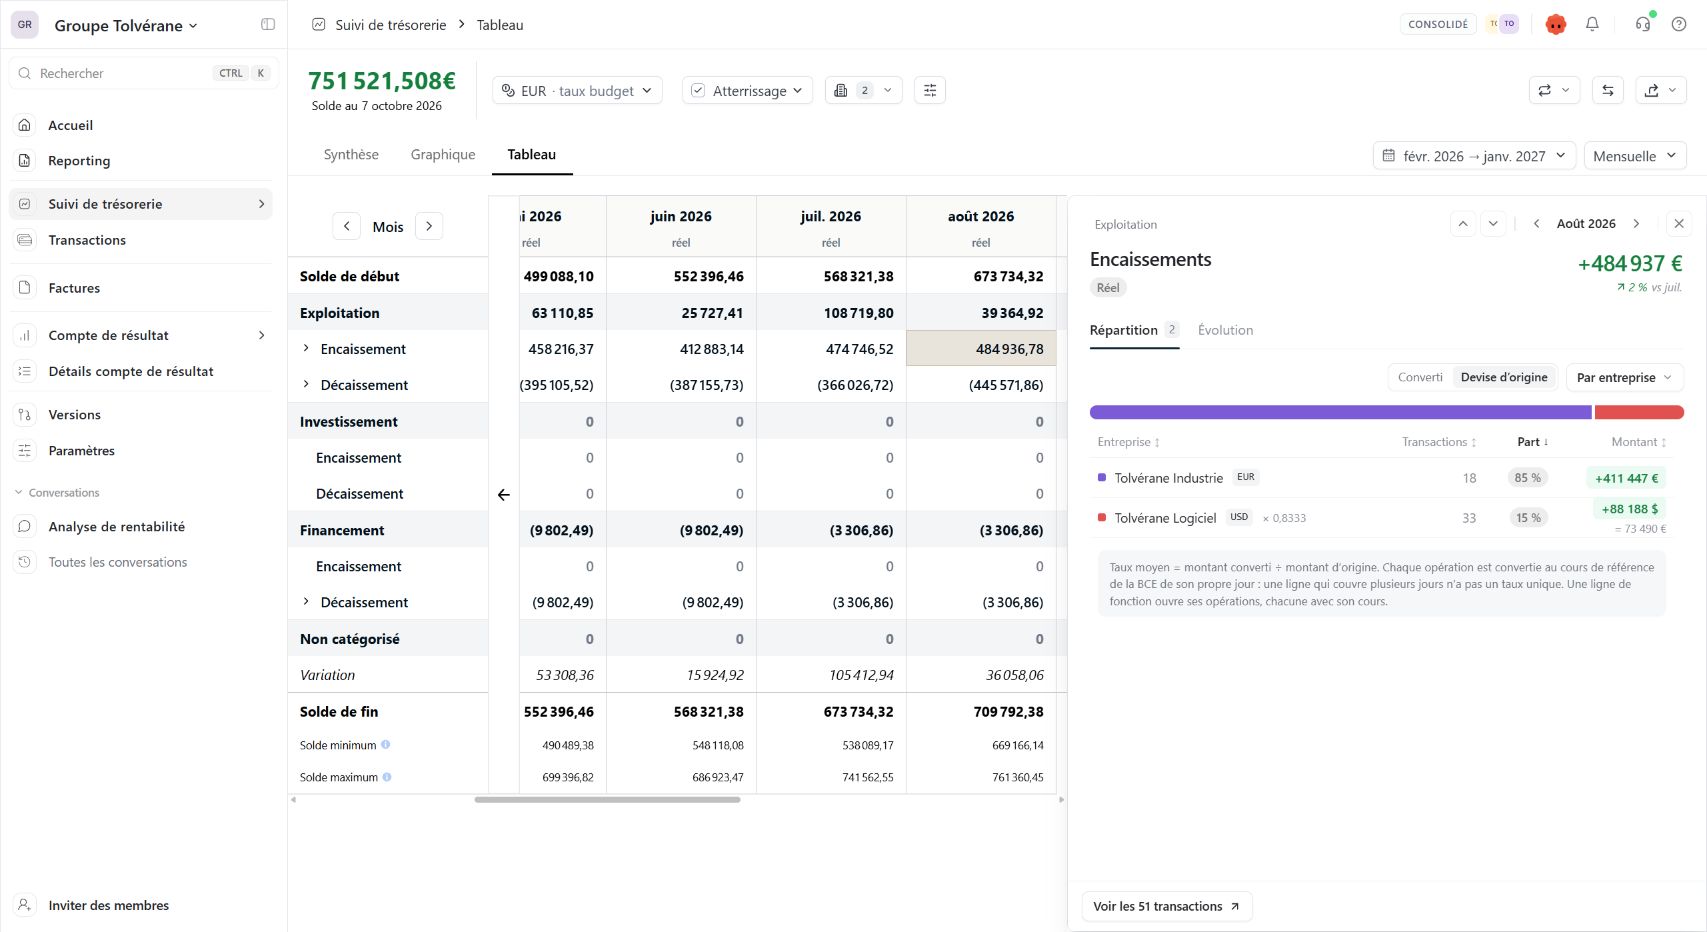
Task: Click the swap arrows toolbar button
Action: (1608, 90)
